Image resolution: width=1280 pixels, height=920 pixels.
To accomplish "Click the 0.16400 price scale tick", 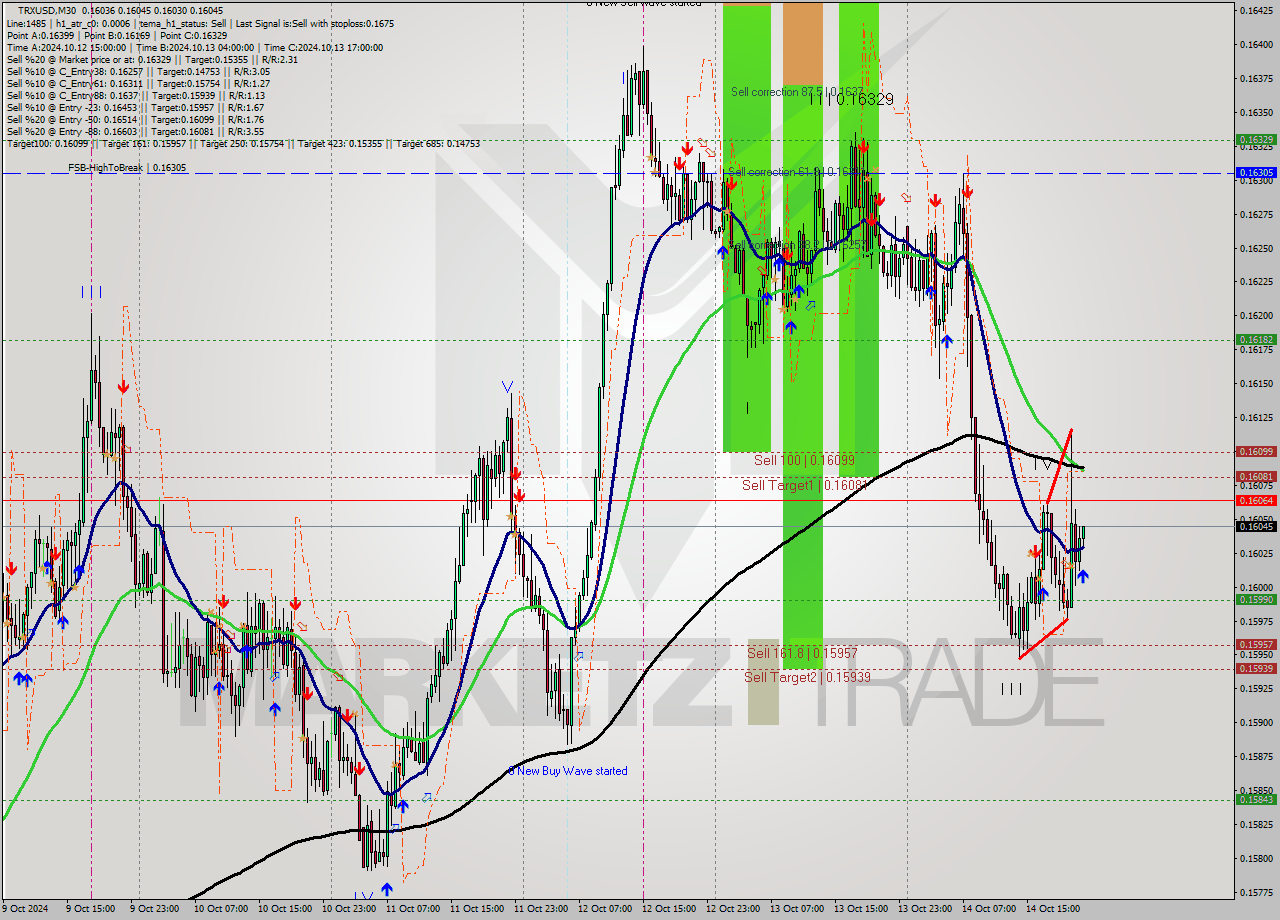I will tap(1256, 44).
